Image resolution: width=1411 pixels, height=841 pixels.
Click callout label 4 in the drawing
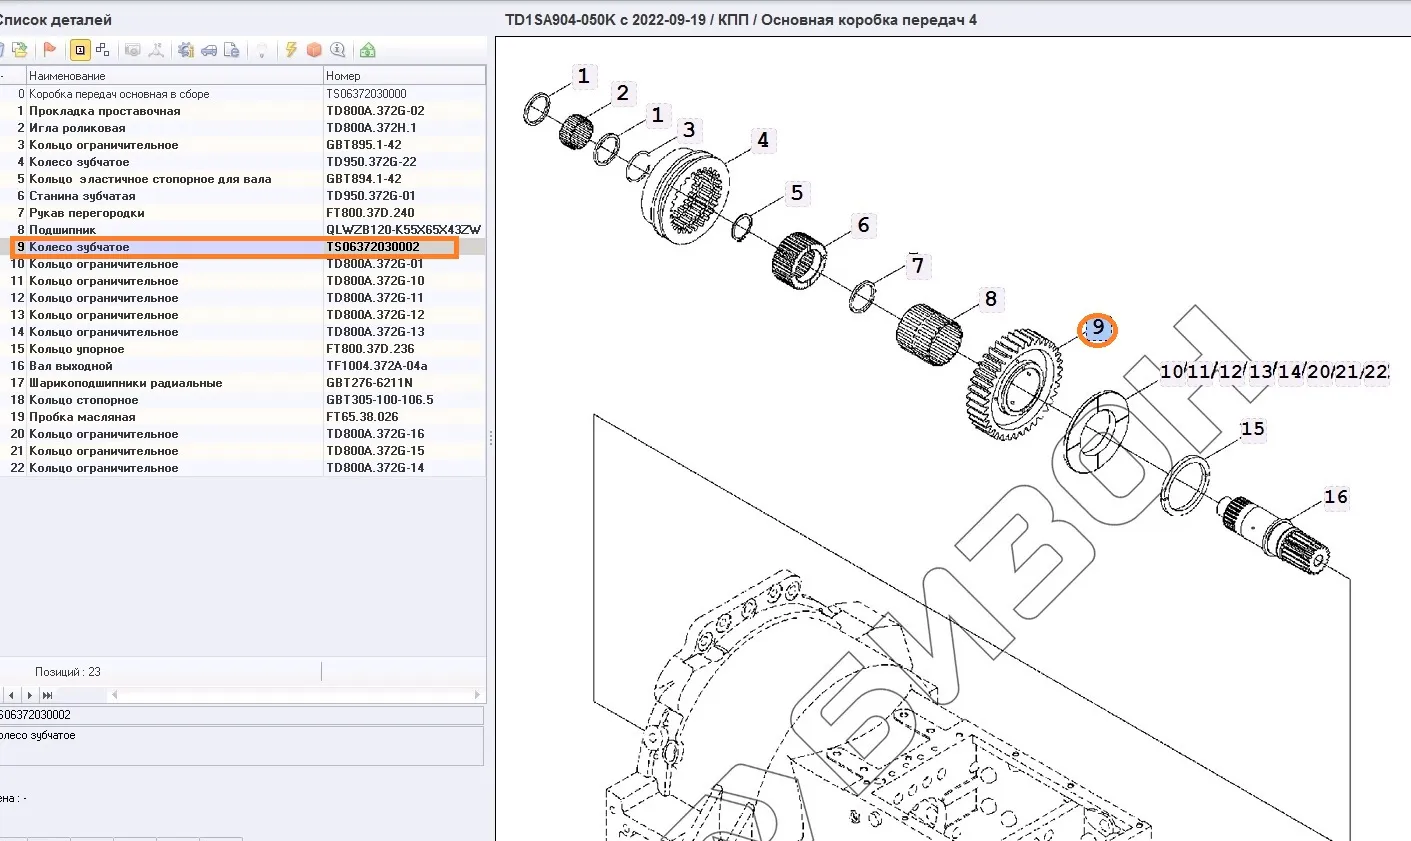[x=762, y=141]
